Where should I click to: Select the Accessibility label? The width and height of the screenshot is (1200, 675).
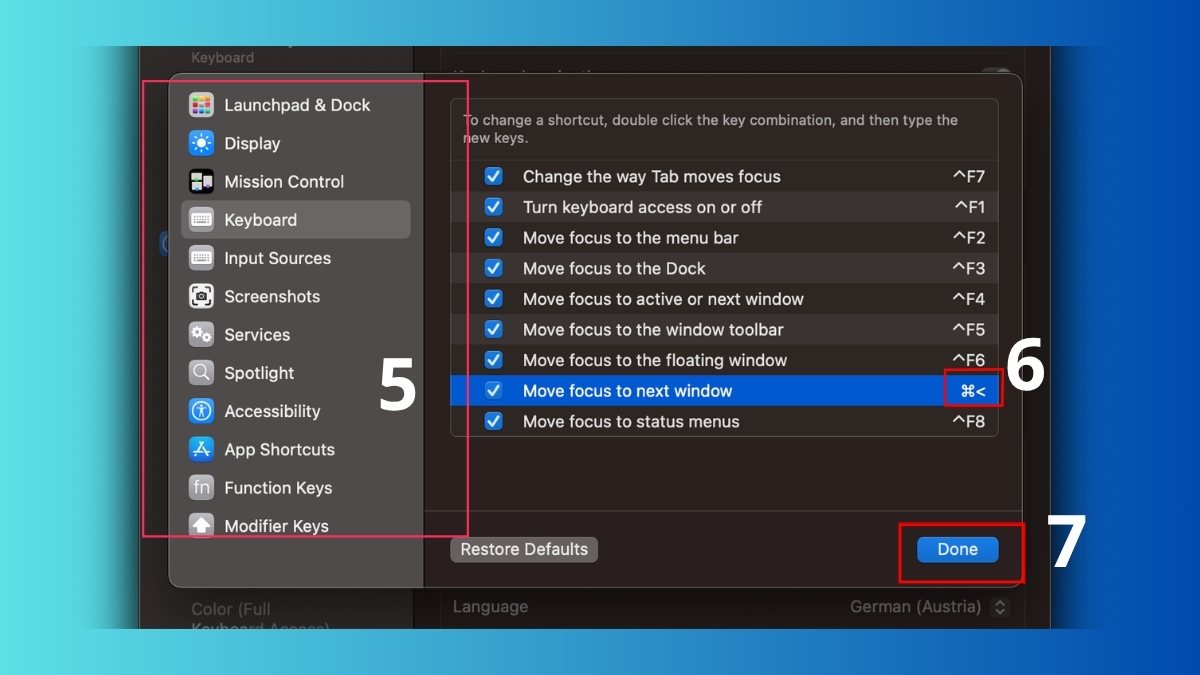272,411
